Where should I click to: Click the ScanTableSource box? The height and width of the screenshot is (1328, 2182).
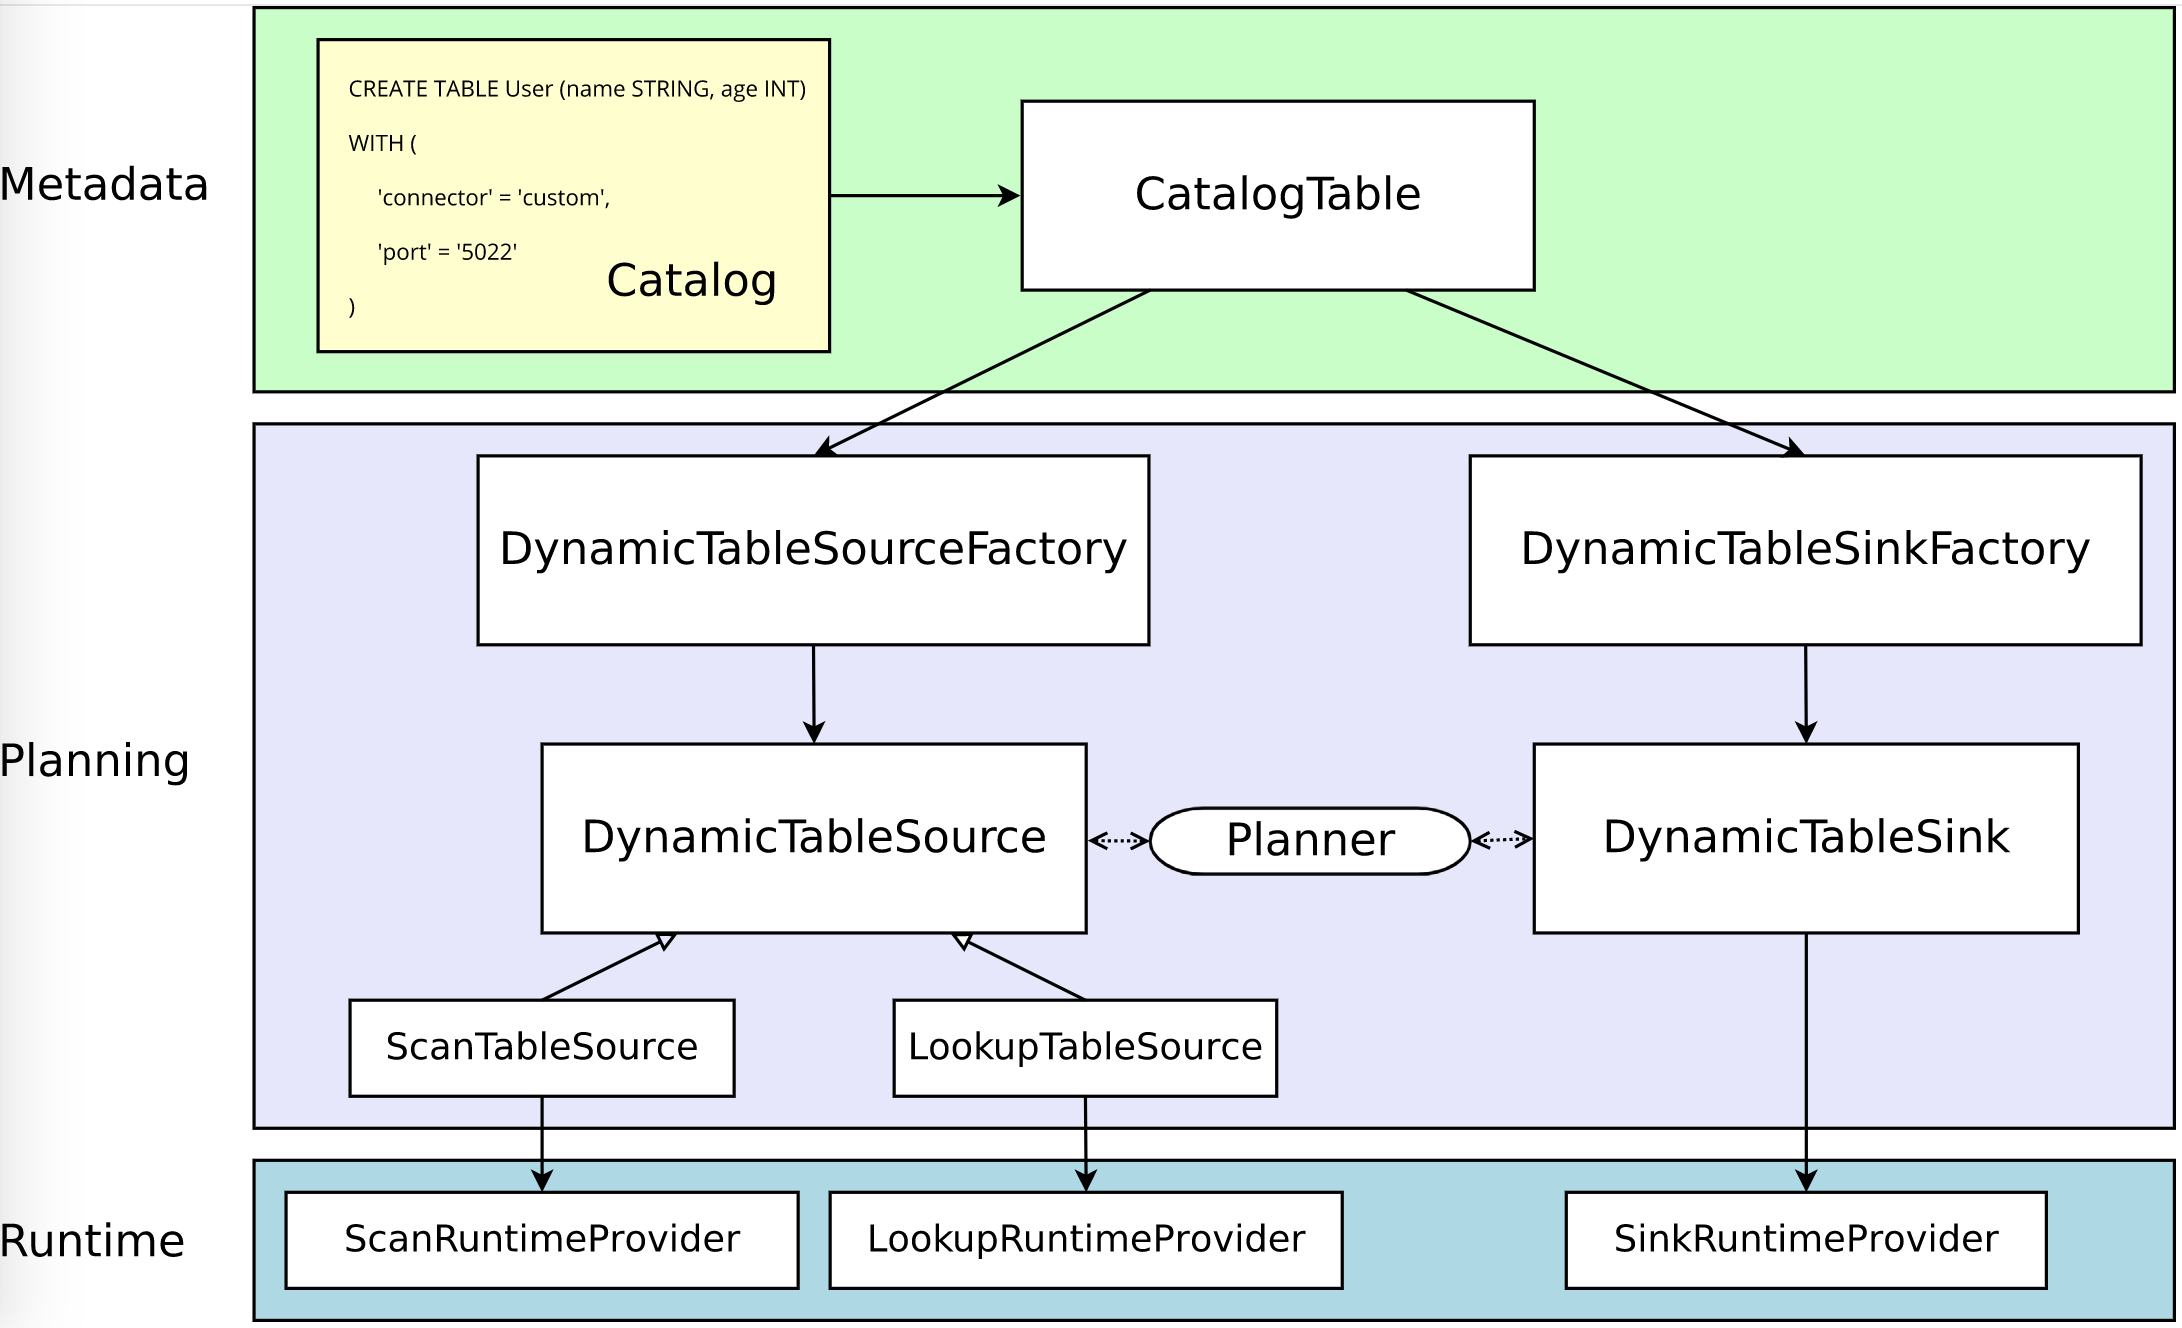click(541, 1048)
